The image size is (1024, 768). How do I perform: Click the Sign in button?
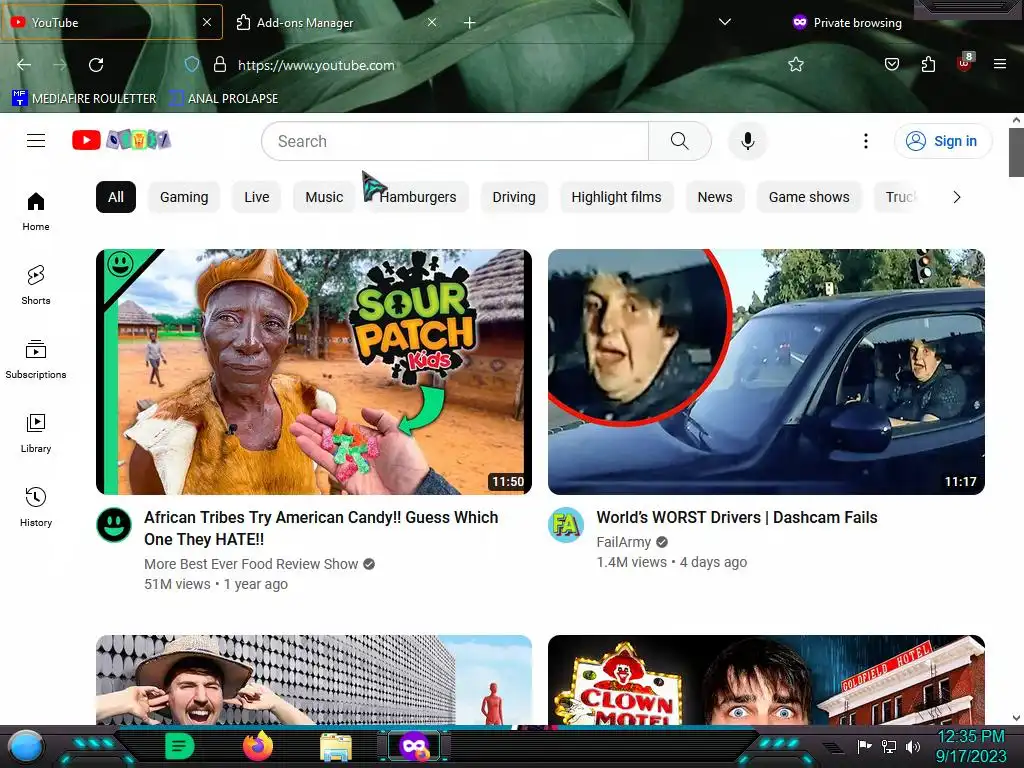coord(943,141)
